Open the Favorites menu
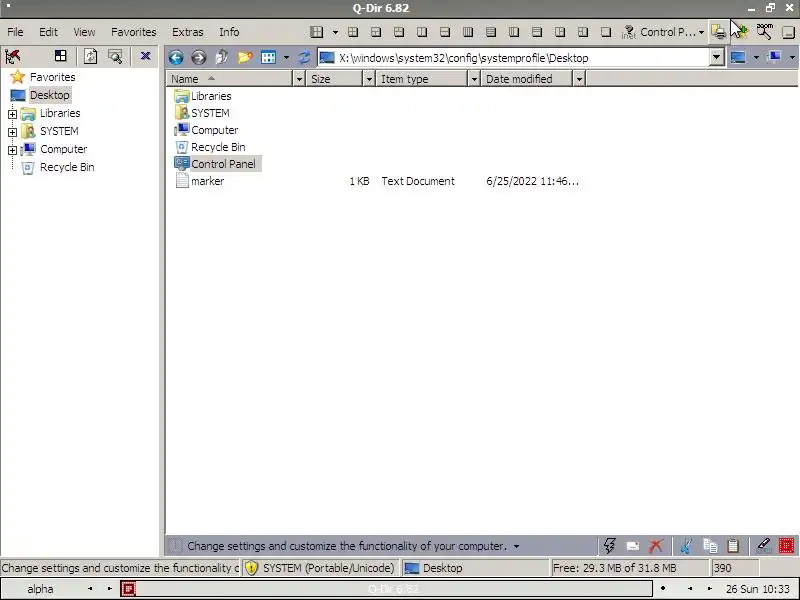 coord(134,32)
